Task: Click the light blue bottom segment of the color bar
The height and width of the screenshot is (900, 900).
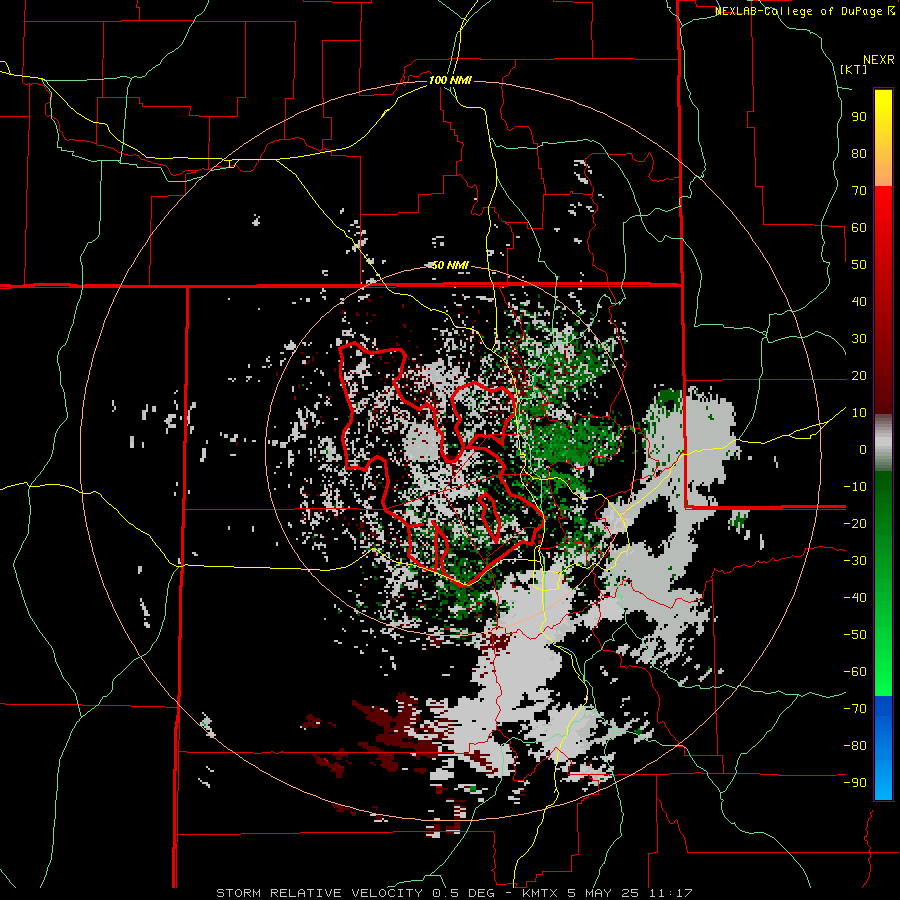Action: (883, 781)
